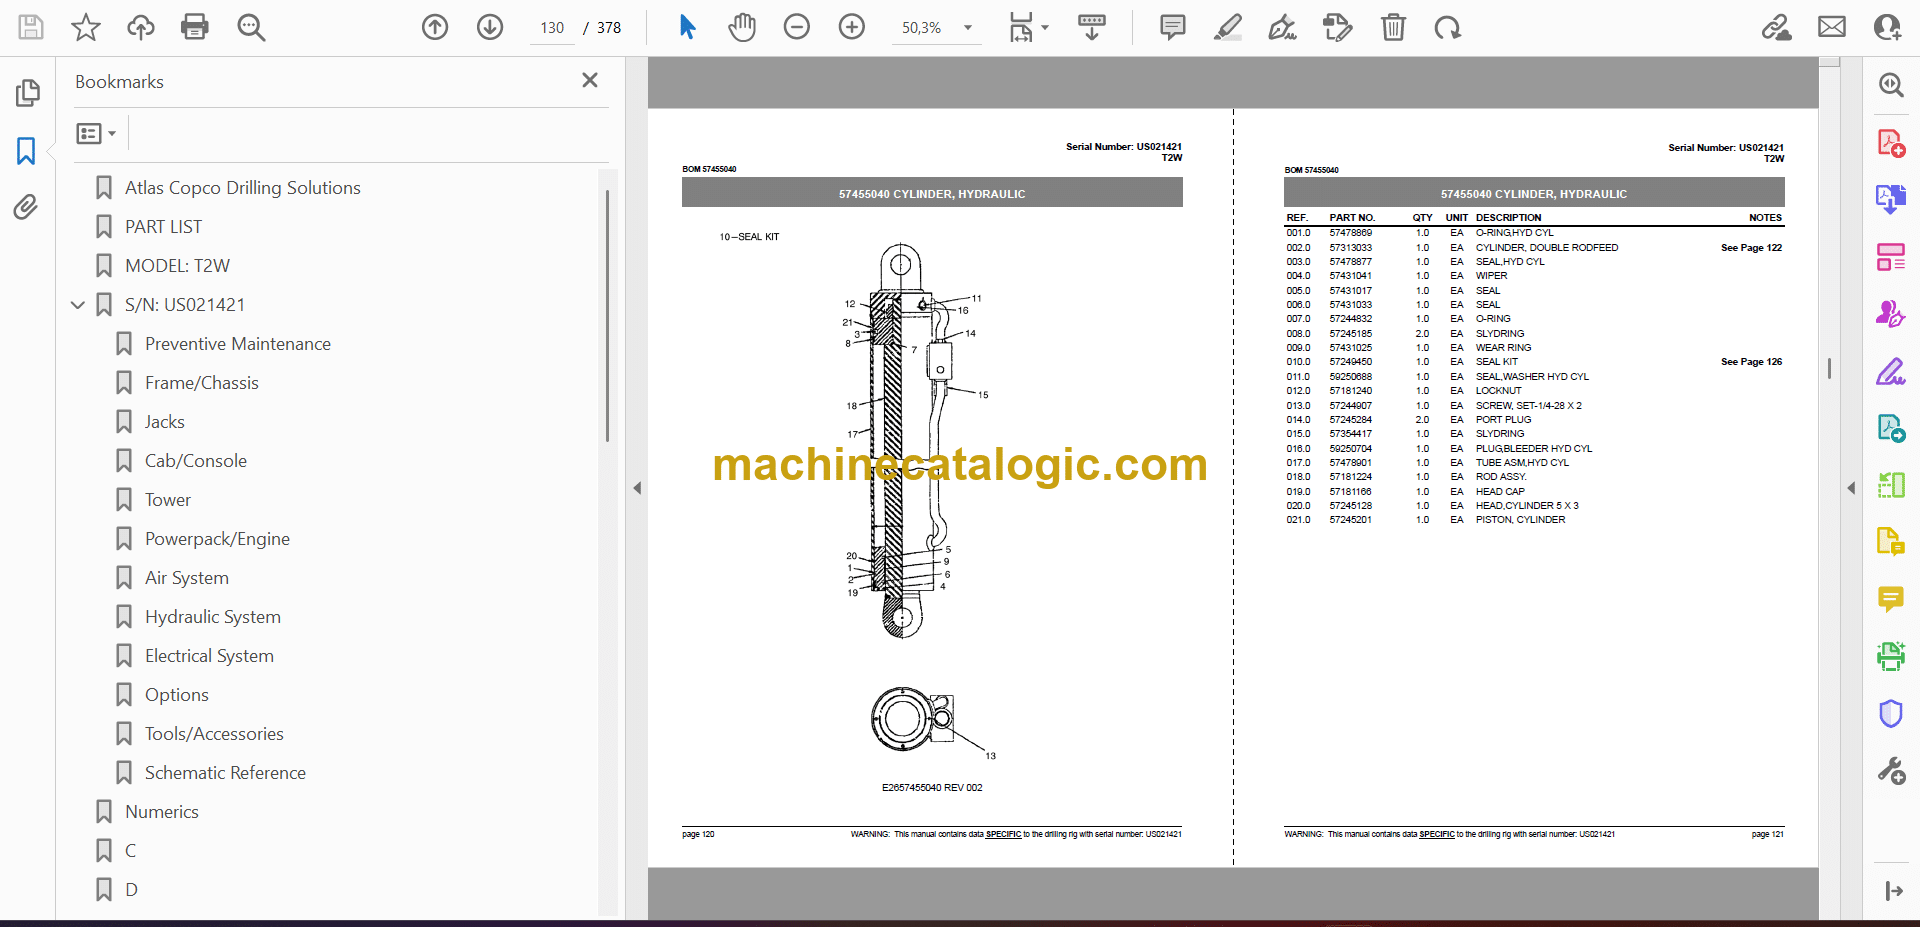Image resolution: width=1920 pixels, height=927 pixels.
Task: Toggle the Bookmarks panel icon
Action: pyautogui.click(x=26, y=151)
